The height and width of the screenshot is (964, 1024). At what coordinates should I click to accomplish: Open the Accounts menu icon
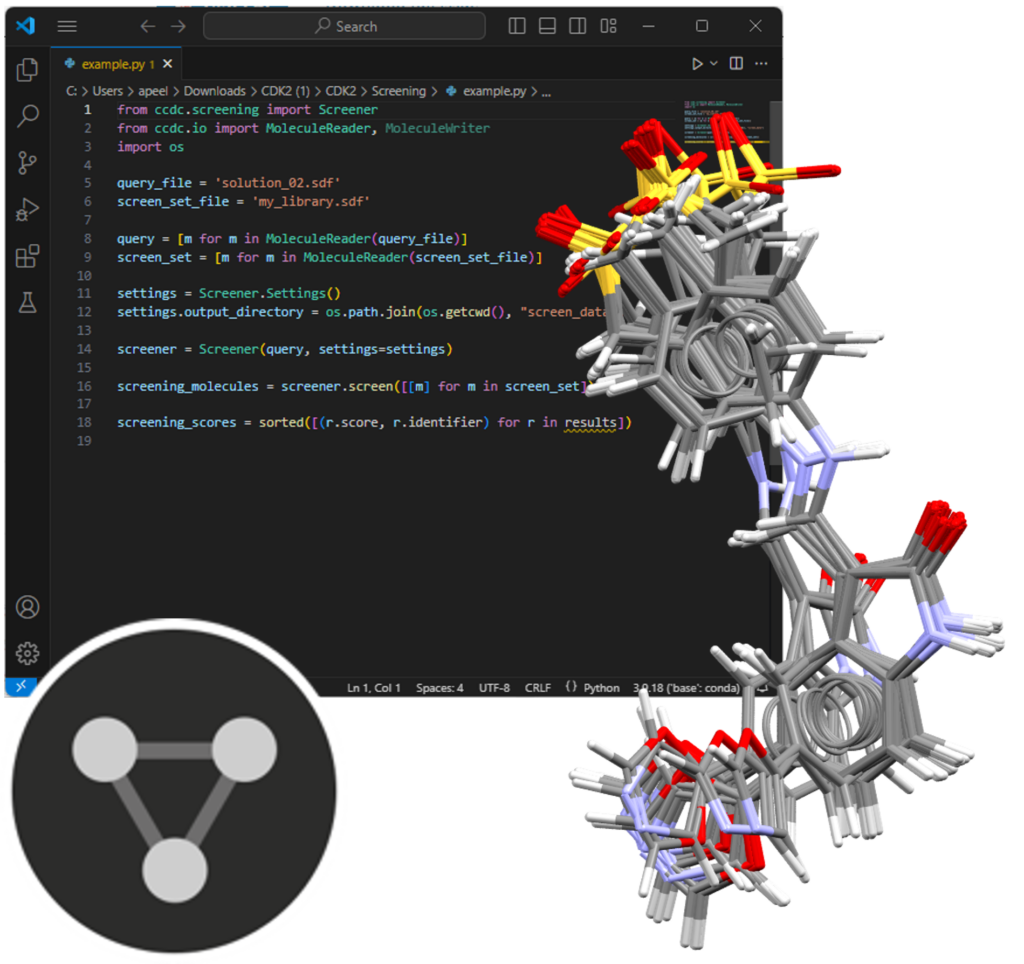28,607
